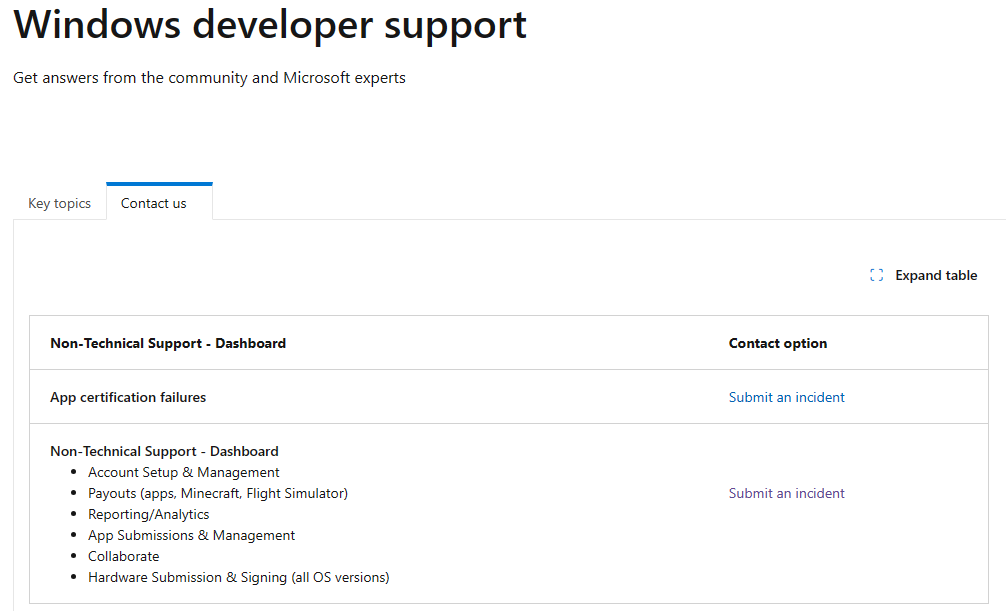Image resolution: width=1006 pixels, height=611 pixels.
Task: Click the 'Contact option' column header
Action: [778, 343]
